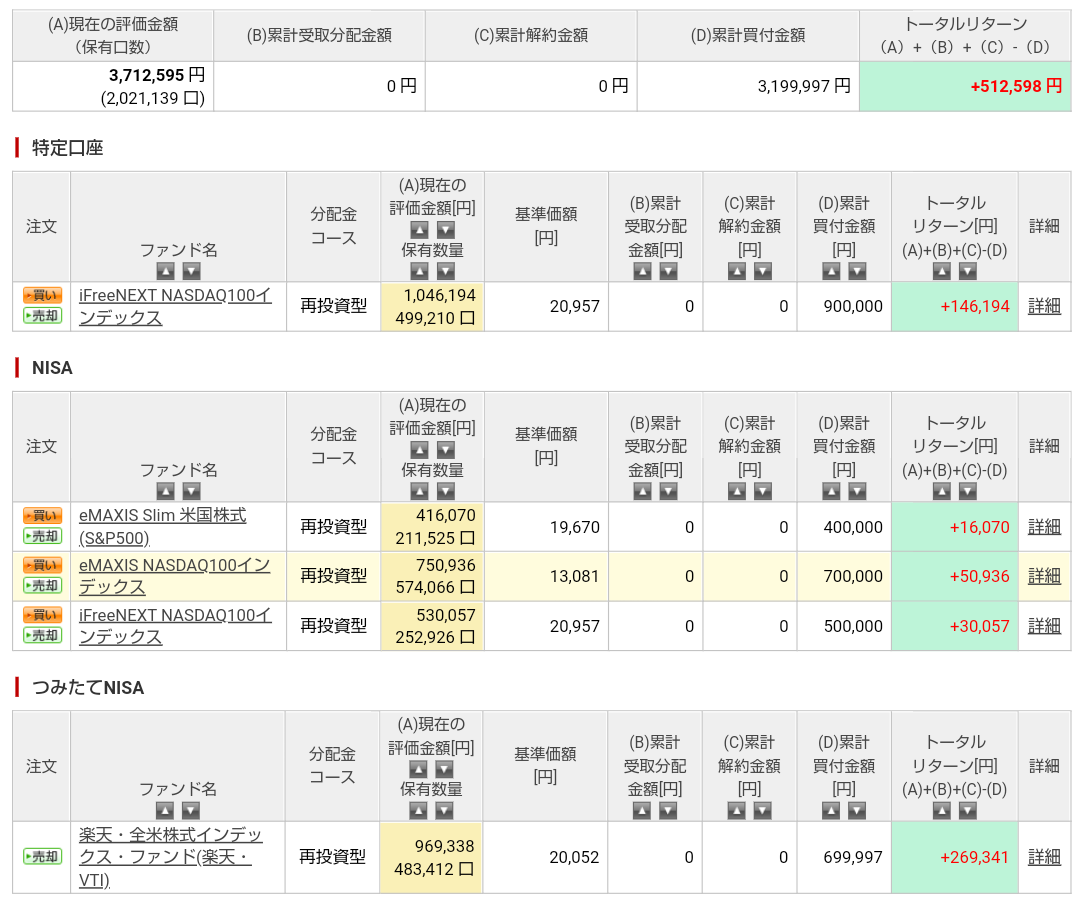The image size is (1080, 902).
Task: Sort 特定口座 table by 保有数量 descending
Action: [x=446, y=271]
